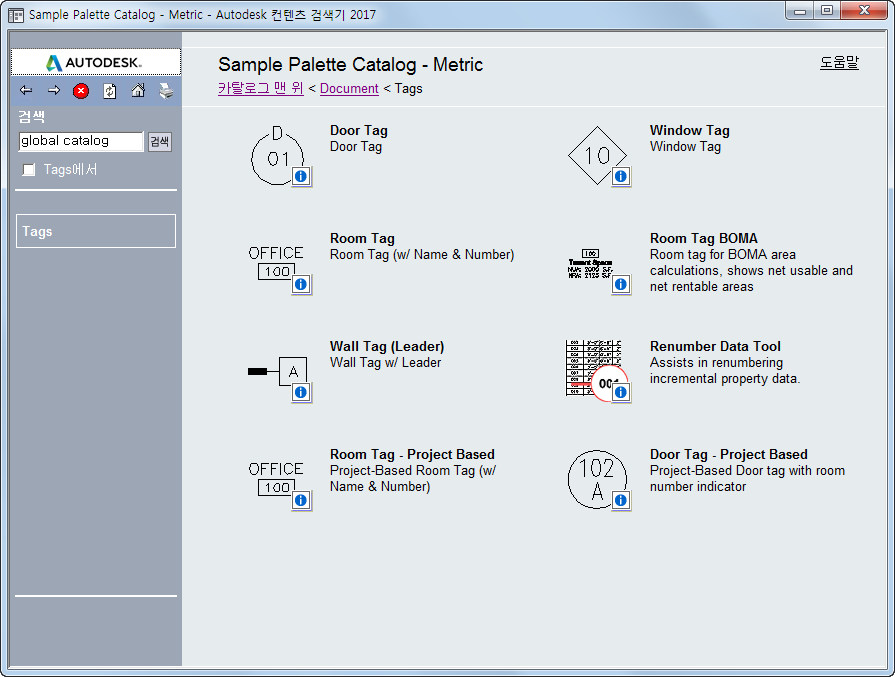895x677 pixels.
Task: Click 'Door Tag - Project Based' title
Action: click(728, 454)
